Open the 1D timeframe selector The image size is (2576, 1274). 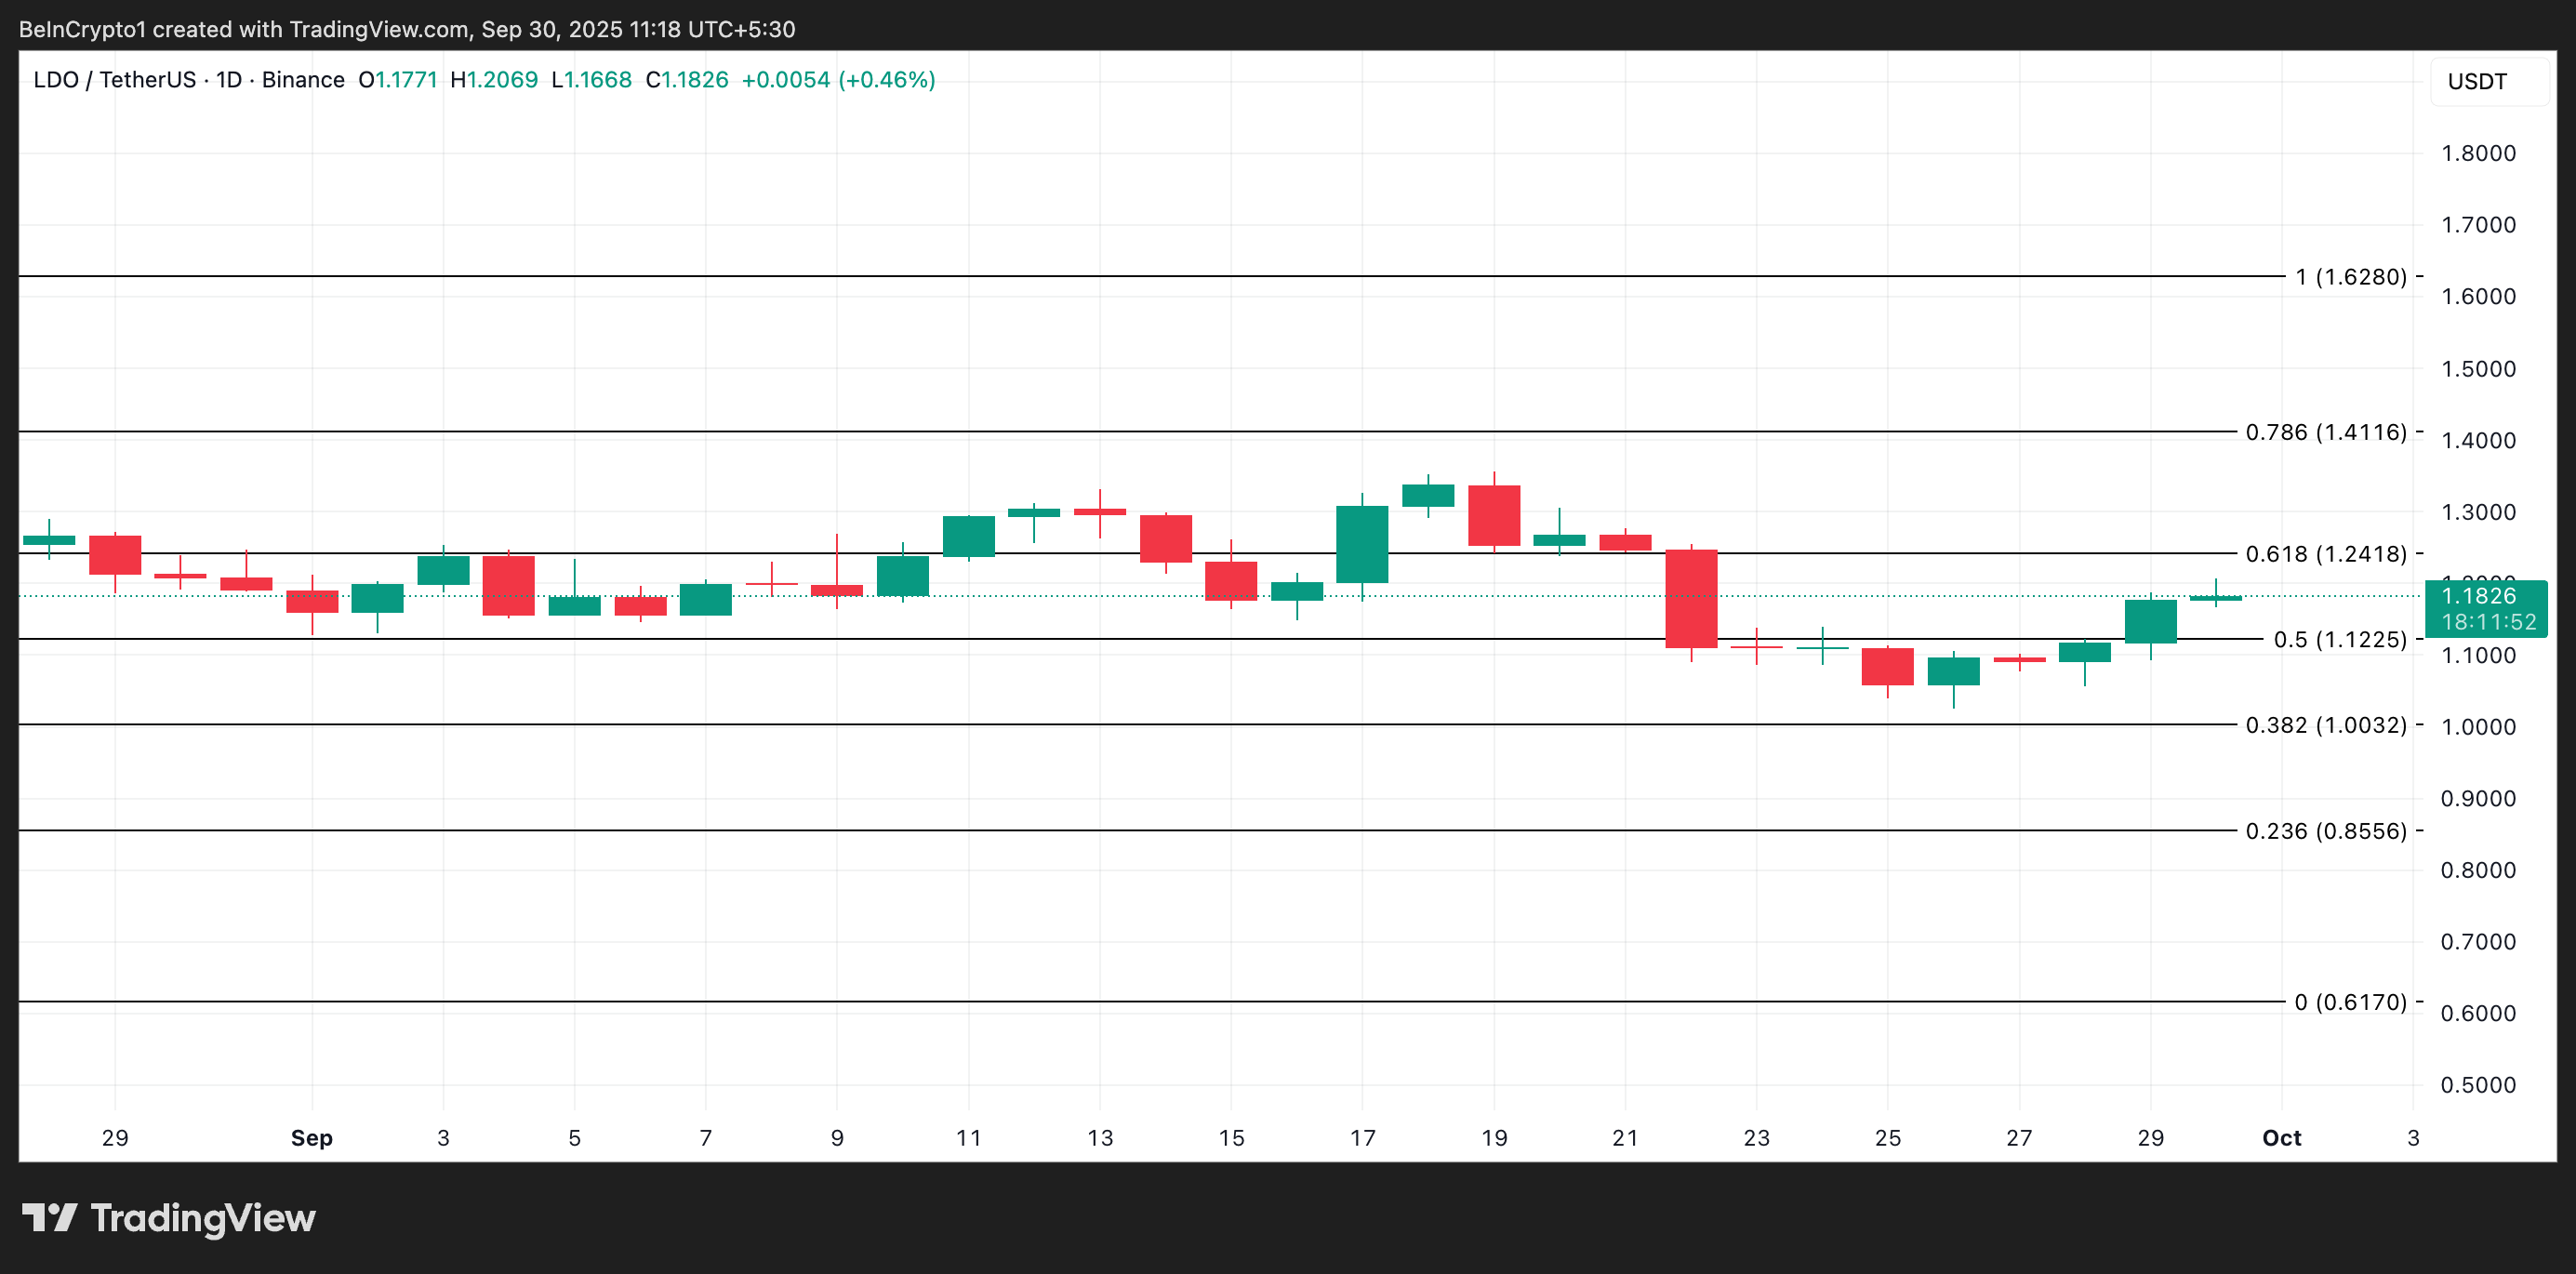pyautogui.click(x=228, y=79)
